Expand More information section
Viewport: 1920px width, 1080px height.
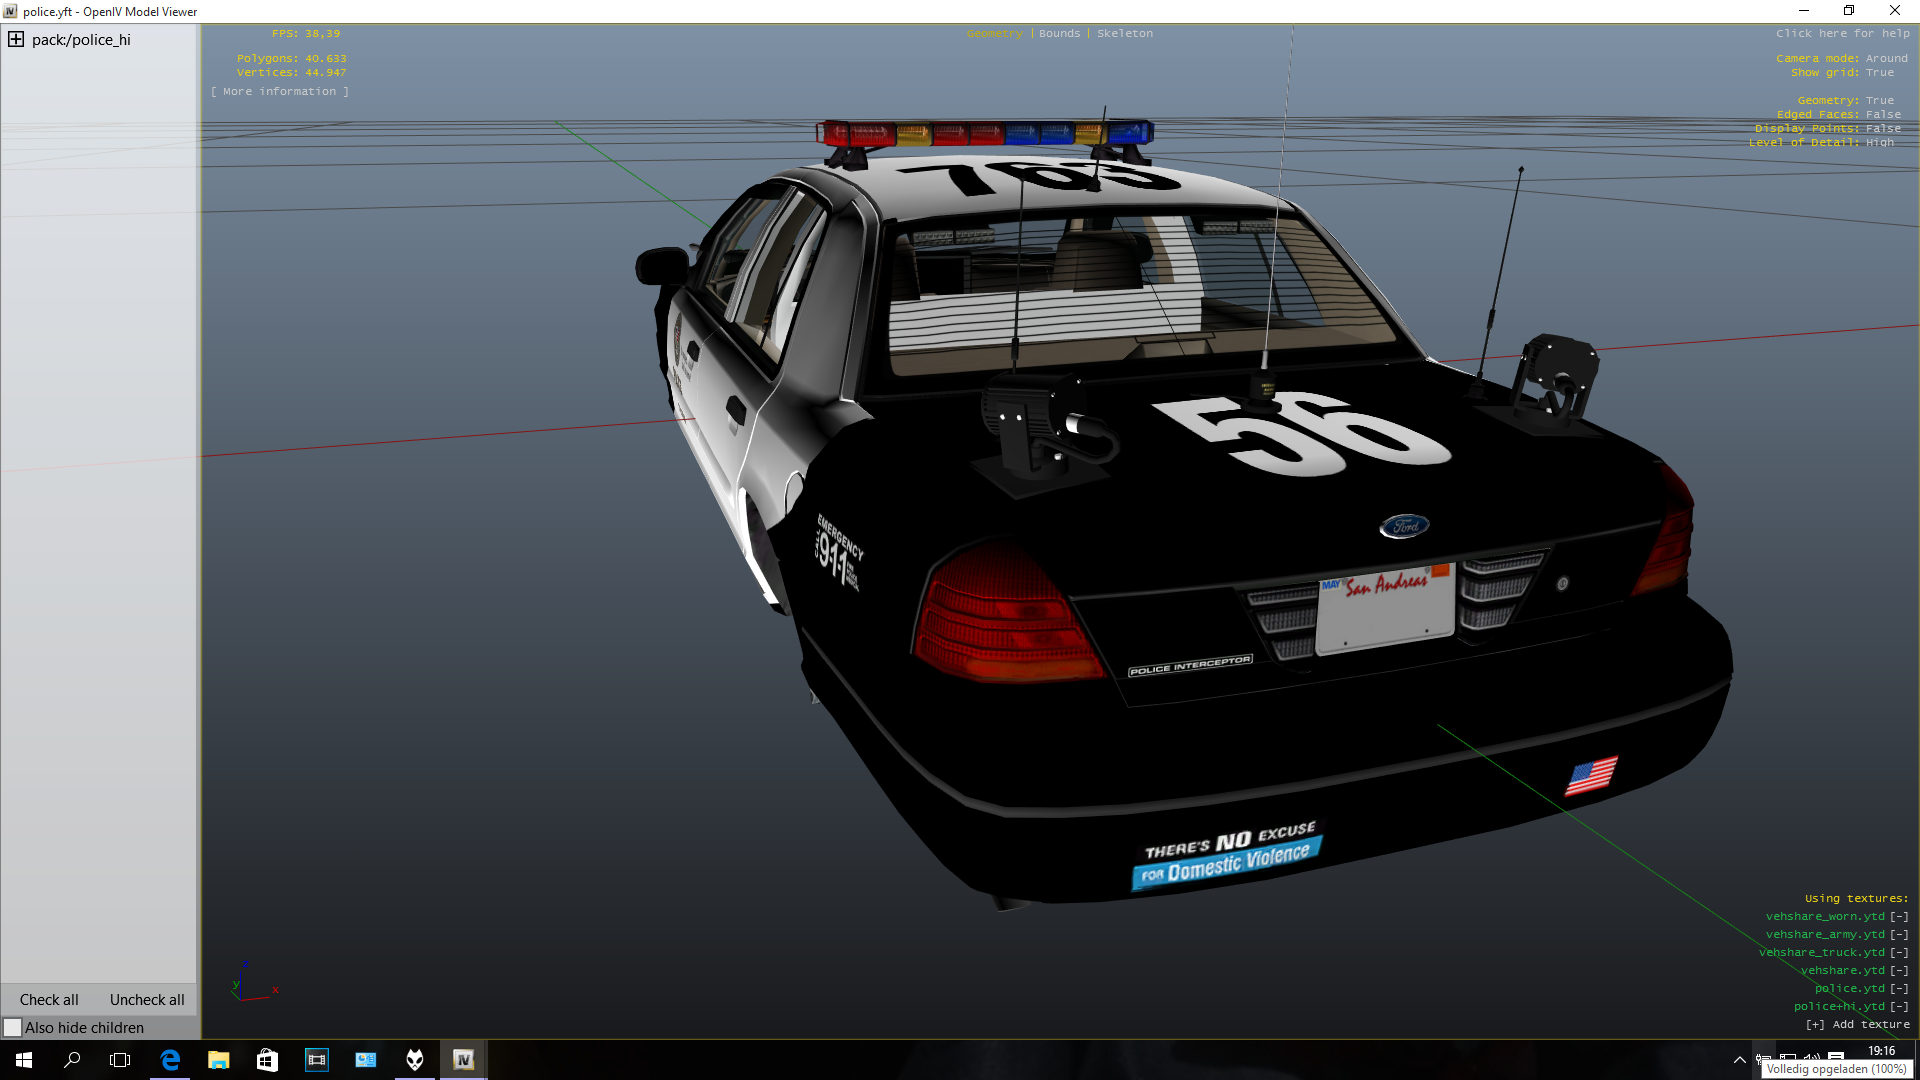[x=280, y=92]
